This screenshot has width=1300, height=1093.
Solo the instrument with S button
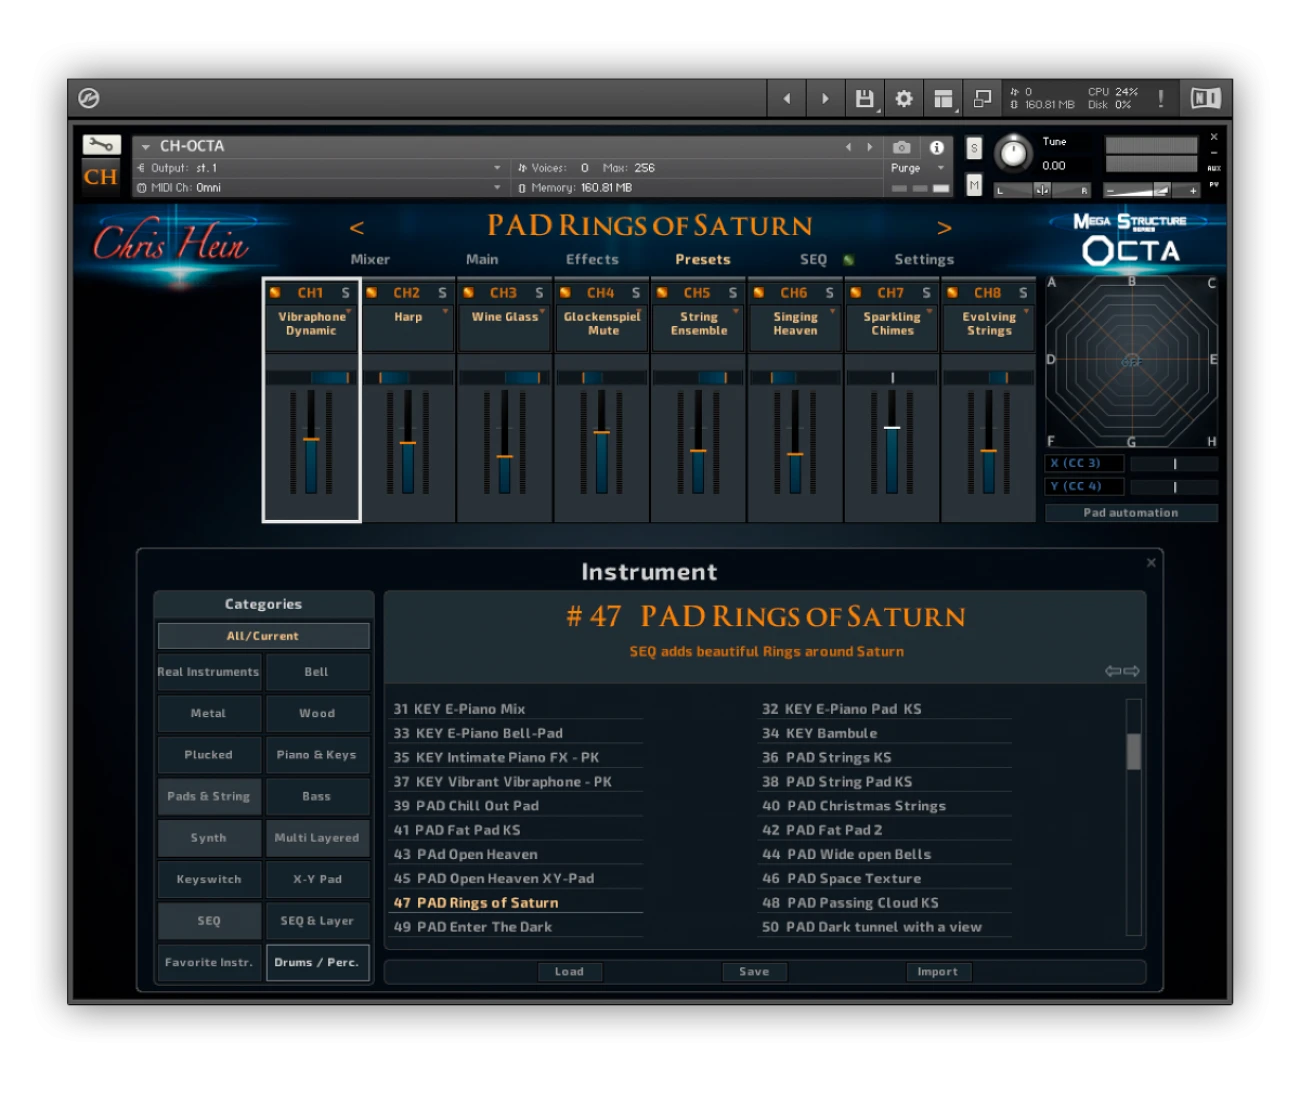(974, 149)
